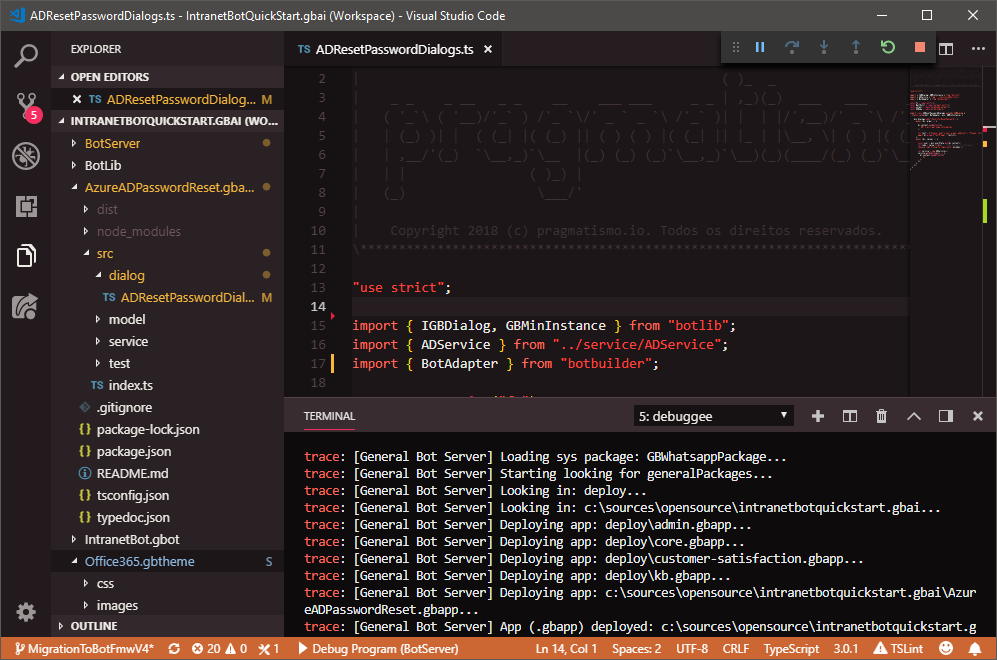Click the Step Over debug button
Viewport: 997px width, 660px height.
tap(792, 47)
